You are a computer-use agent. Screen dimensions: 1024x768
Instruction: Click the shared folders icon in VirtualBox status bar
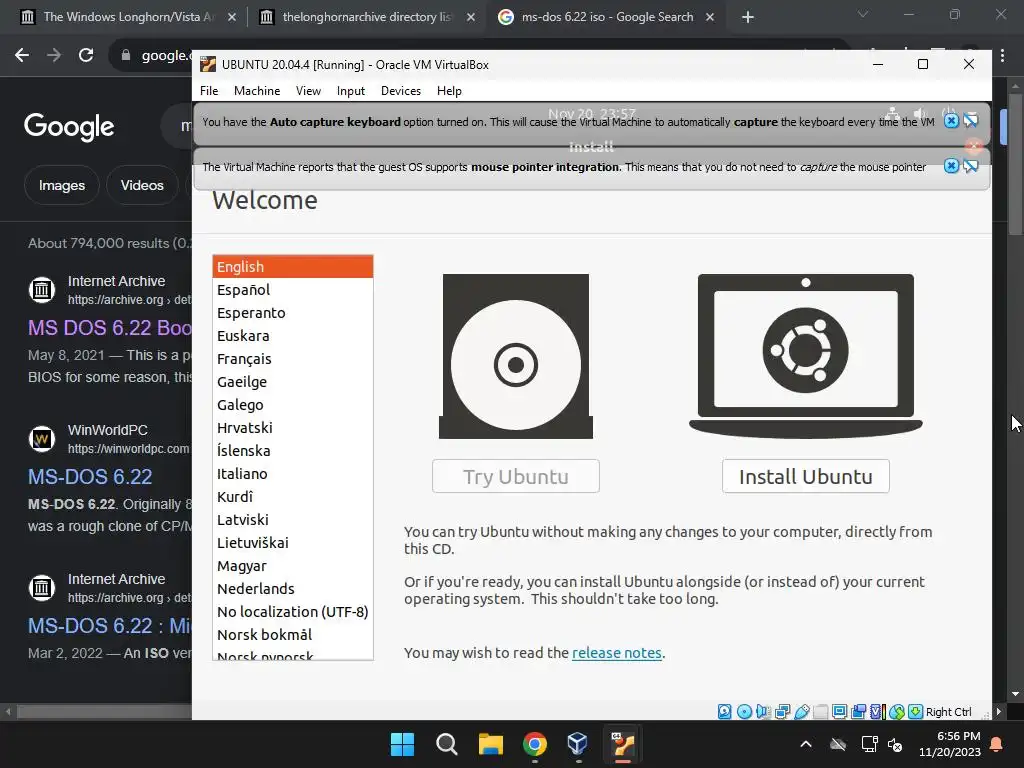(821, 712)
